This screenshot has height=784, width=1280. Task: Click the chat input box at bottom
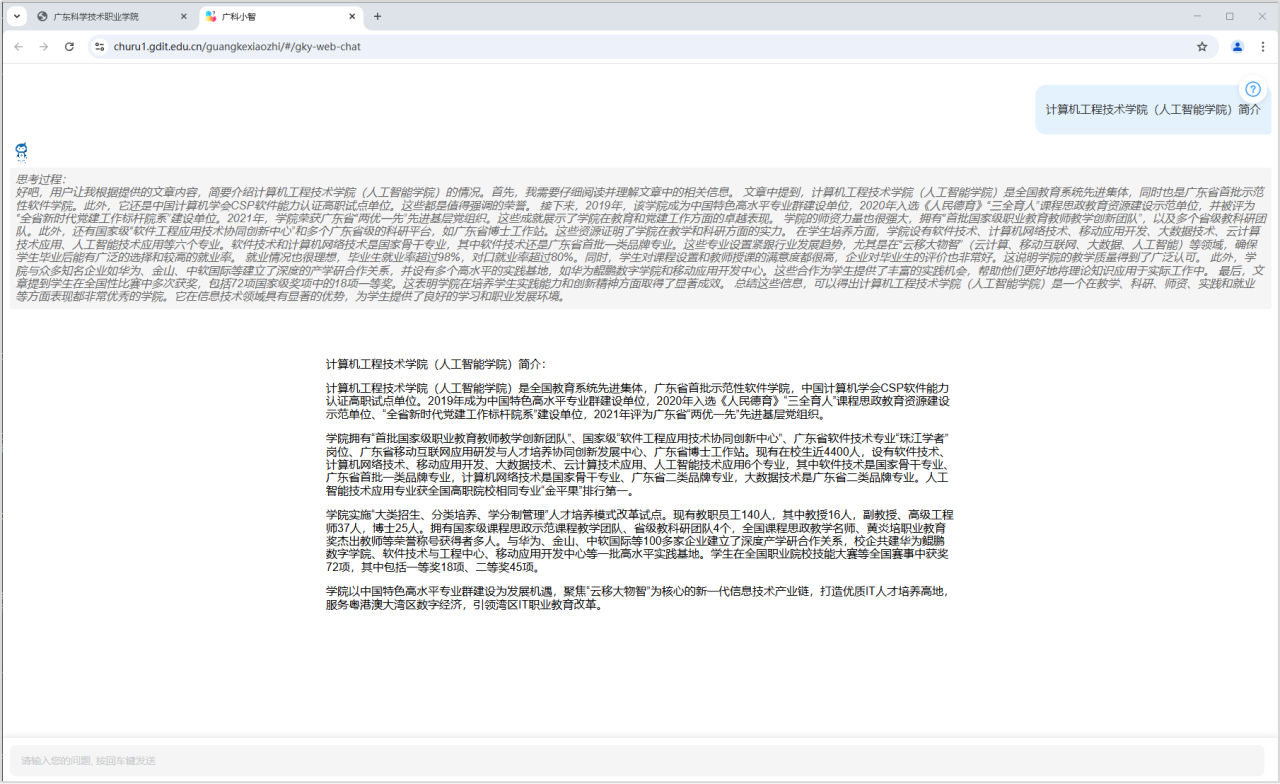point(636,760)
